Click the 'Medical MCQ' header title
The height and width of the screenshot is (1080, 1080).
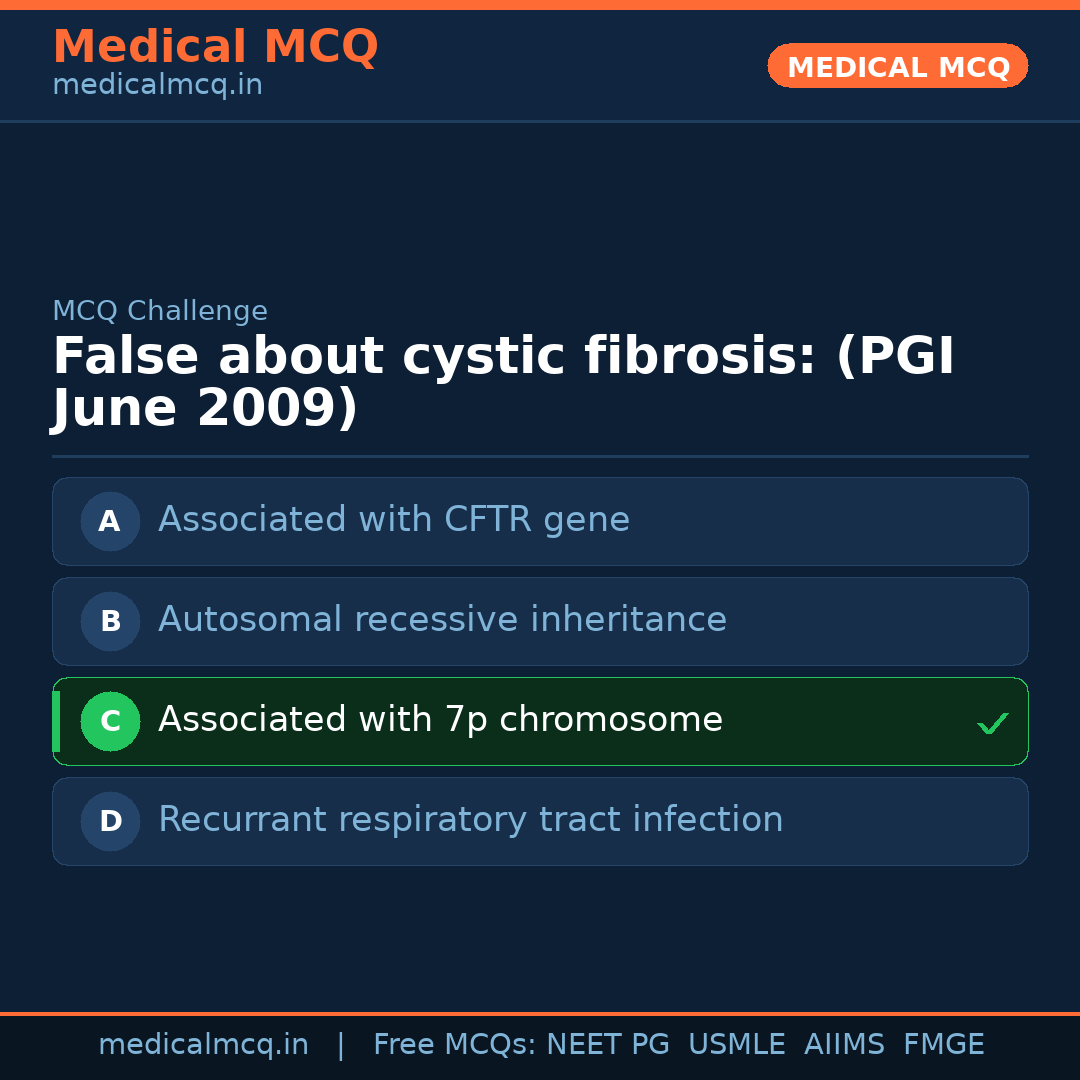(215, 47)
